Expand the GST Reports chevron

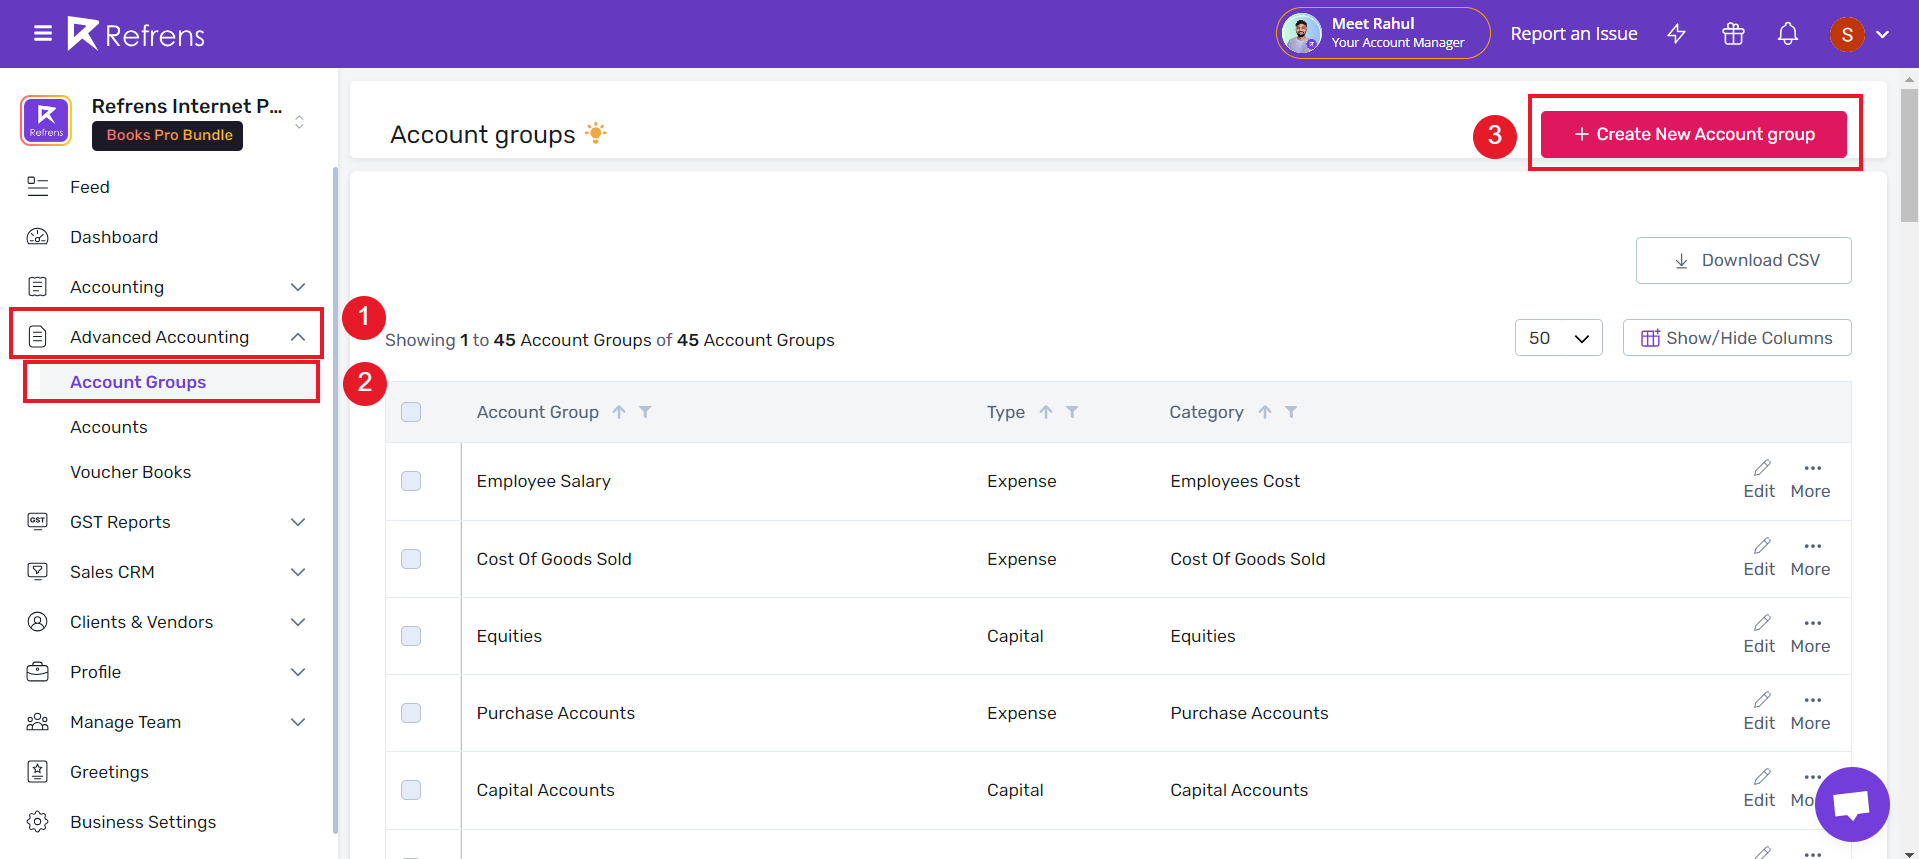pos(298,522)
